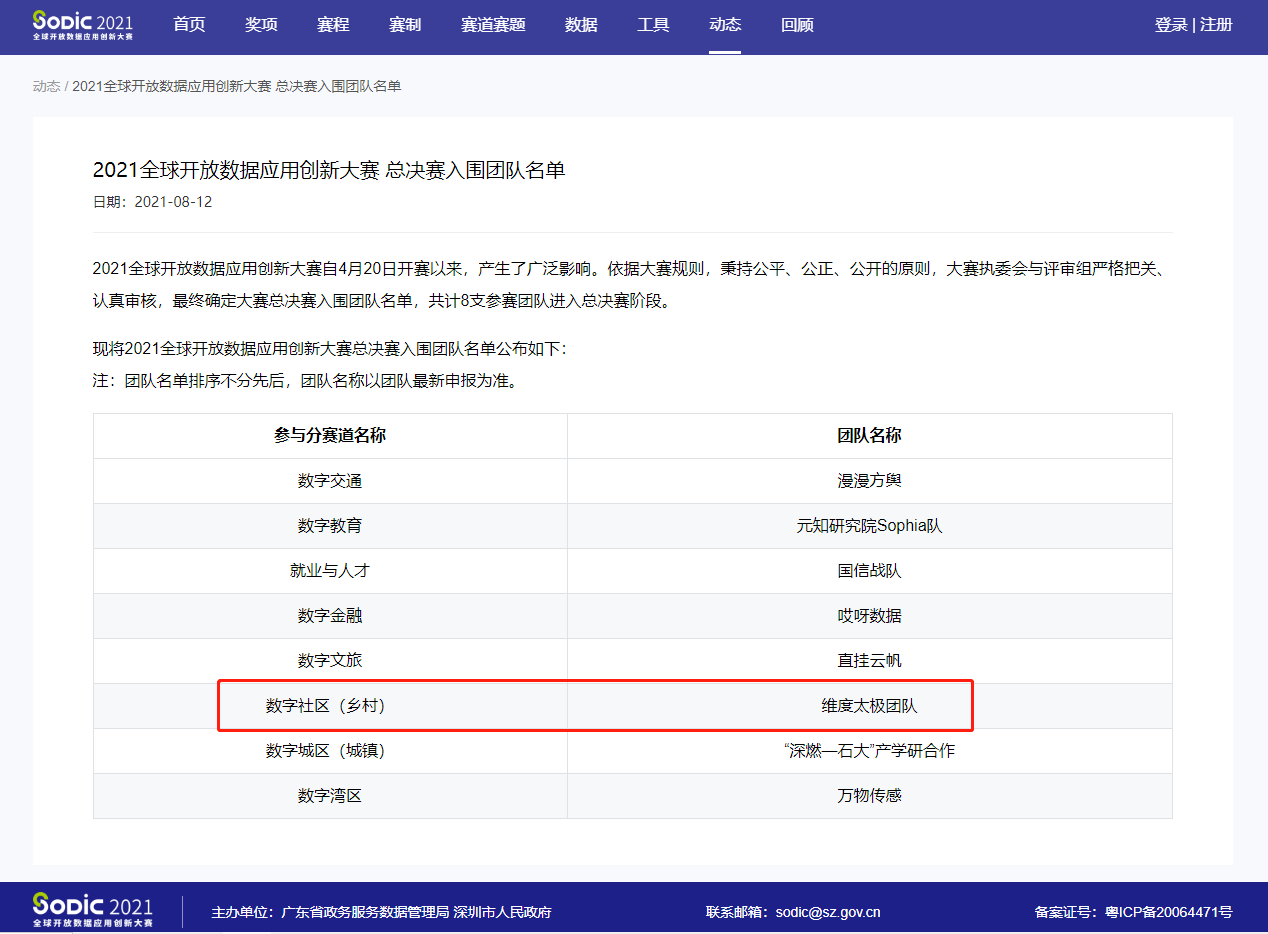Image resolution: width=1268 pixels, height=934 pixels.
Task: Select the active 动态 navigation tab
Action: [725, 25]
